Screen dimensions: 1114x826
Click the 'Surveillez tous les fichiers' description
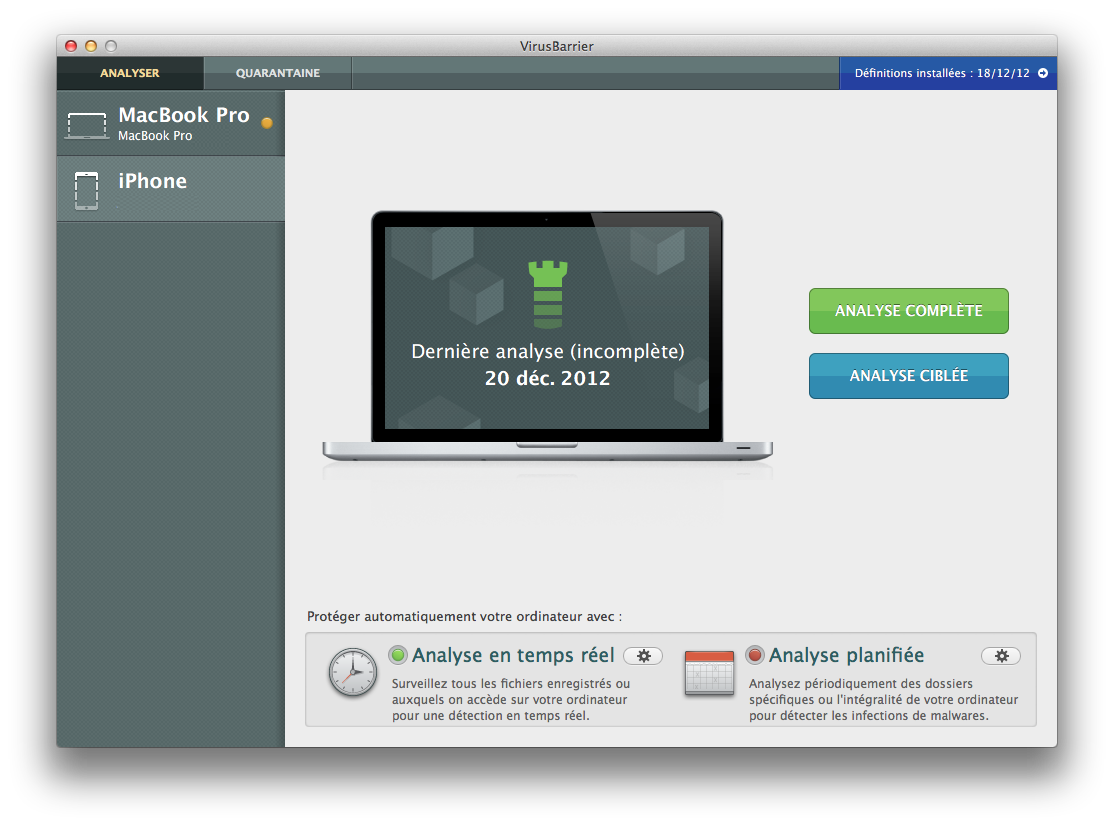[511, 700]
